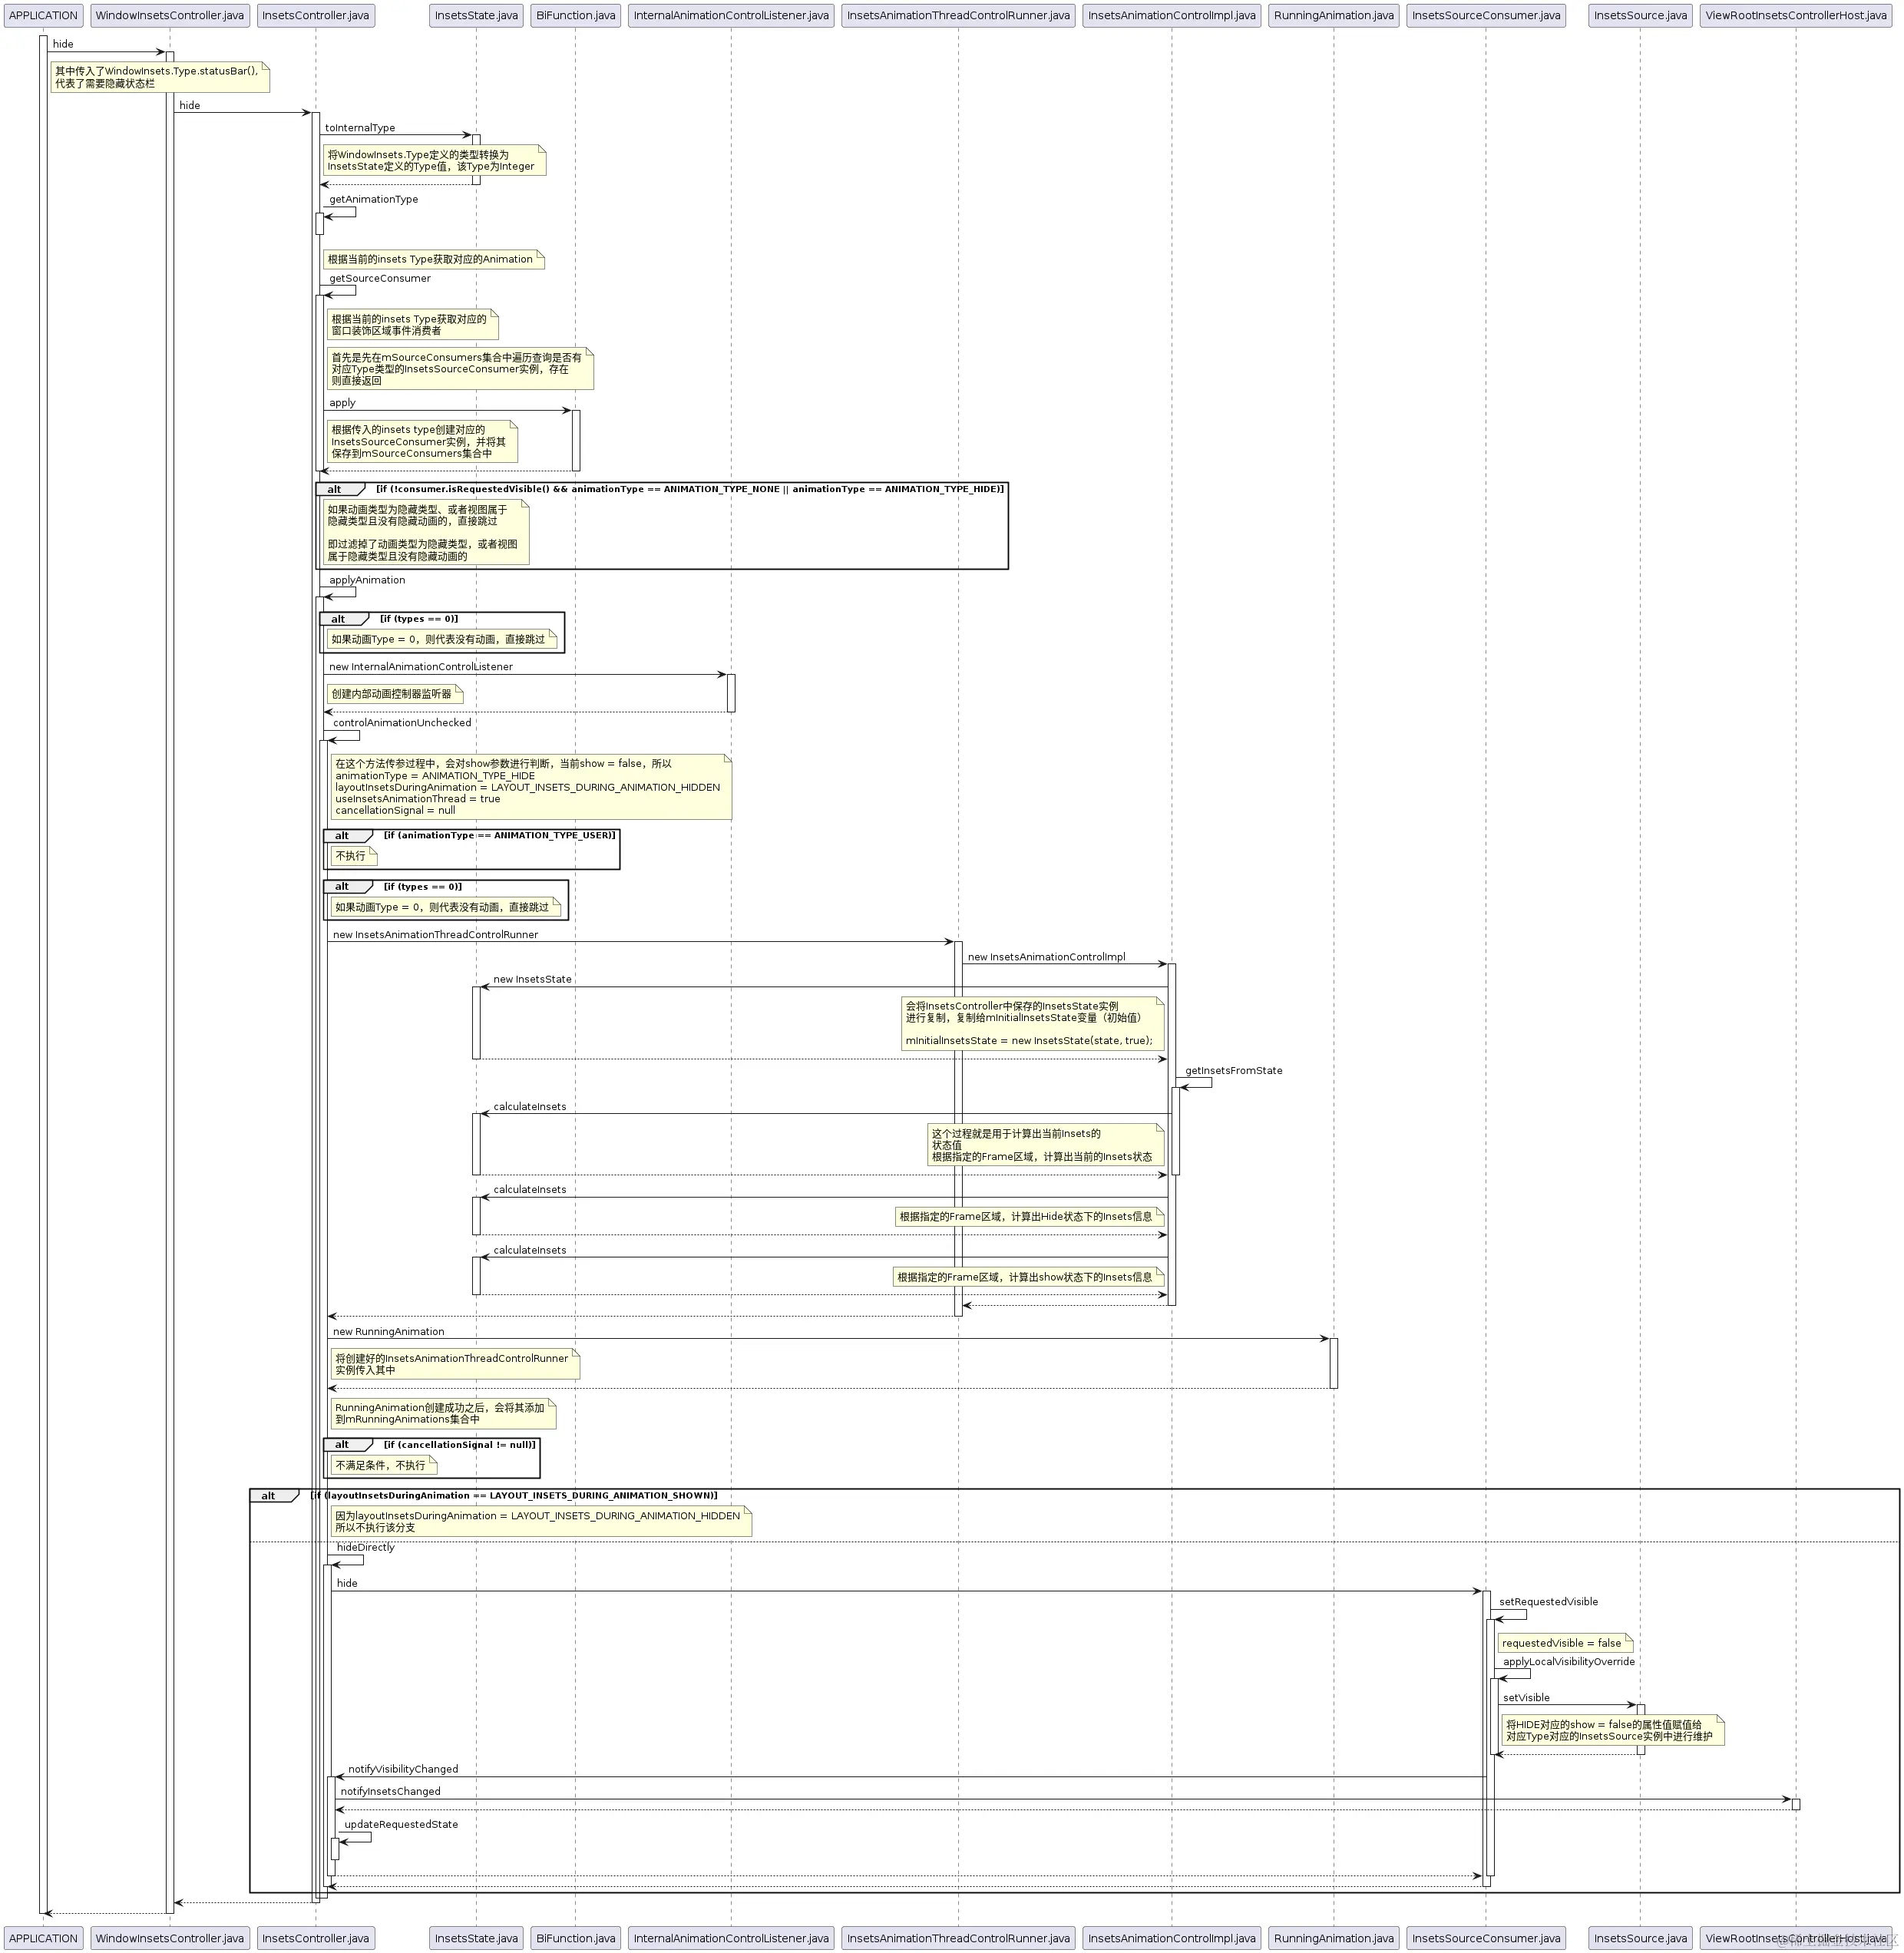Select the top InsetsController.java header box
Viewport: 1904px width, 1953px height.
click(x=316, y=15)
